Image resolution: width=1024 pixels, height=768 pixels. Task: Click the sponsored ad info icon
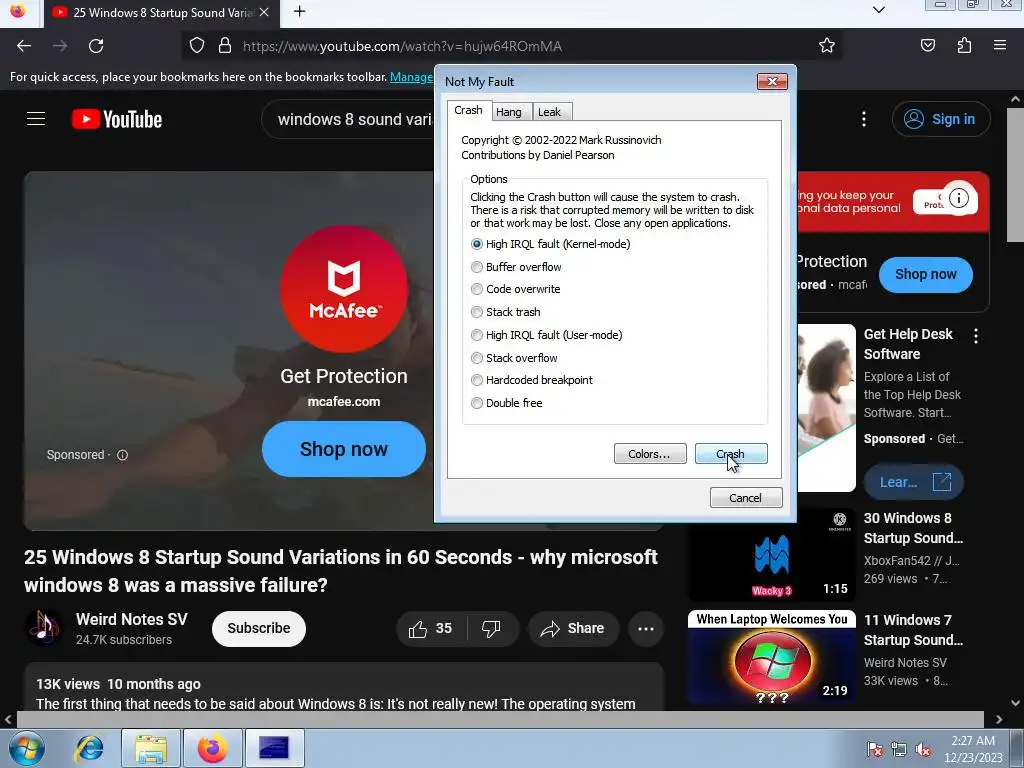click(122, 455)
